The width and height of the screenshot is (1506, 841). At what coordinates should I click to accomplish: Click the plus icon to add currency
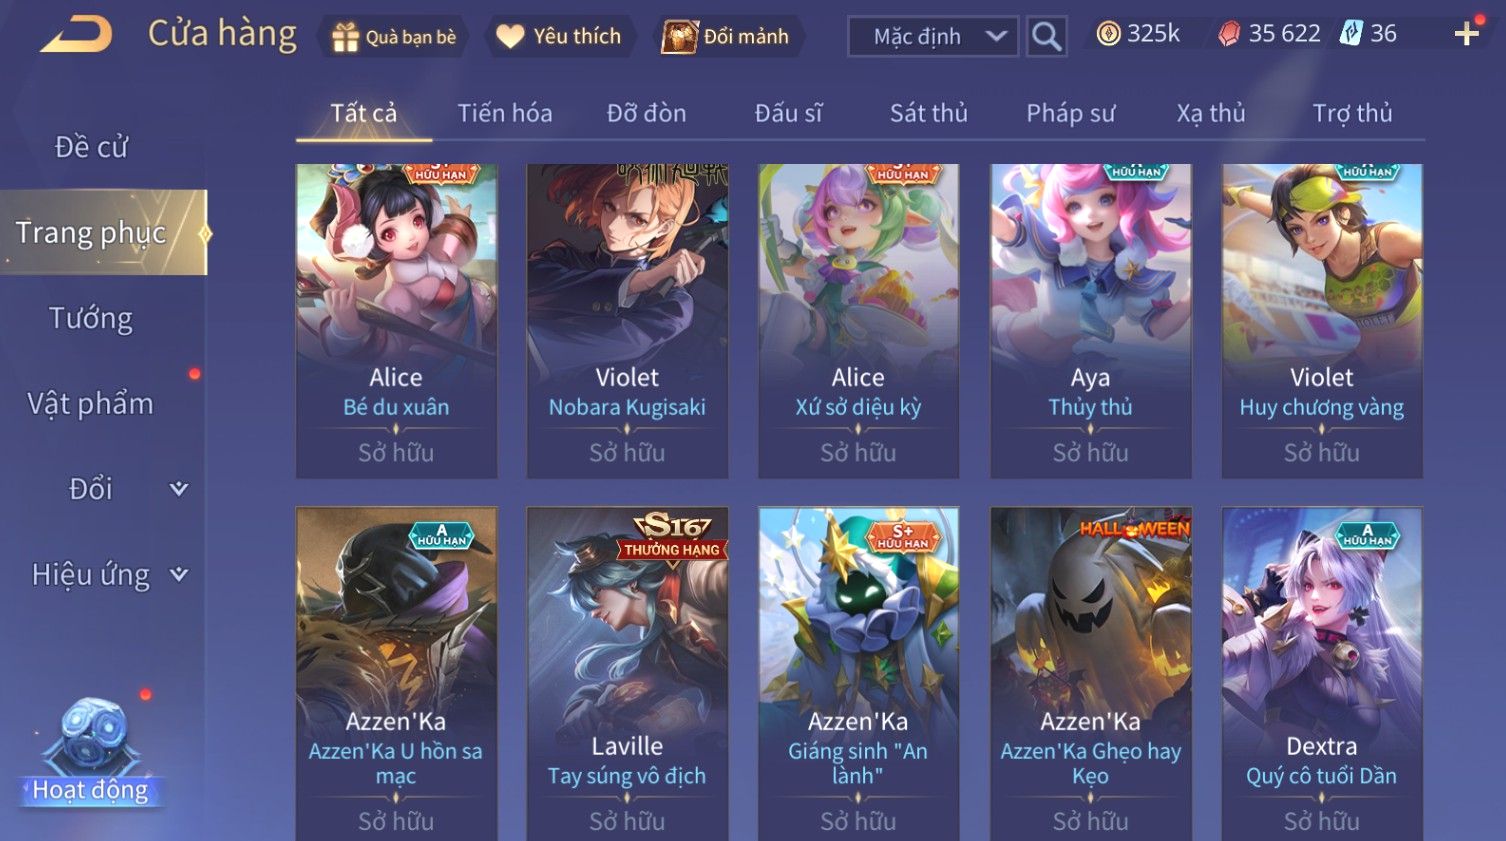pos(1467,34)
